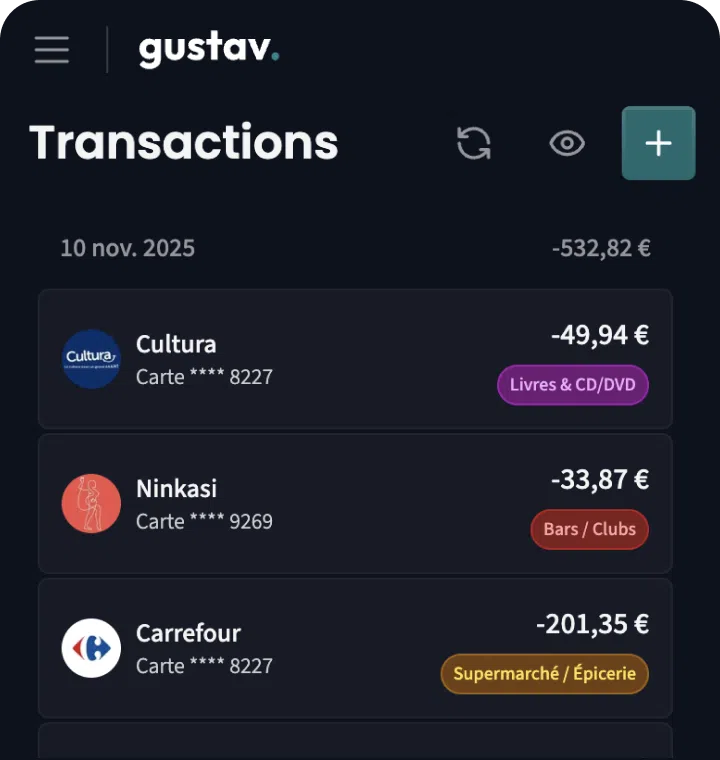Click the daily total -532,82 €
Viewport: 720px width, 760px height.
point(601,248)
